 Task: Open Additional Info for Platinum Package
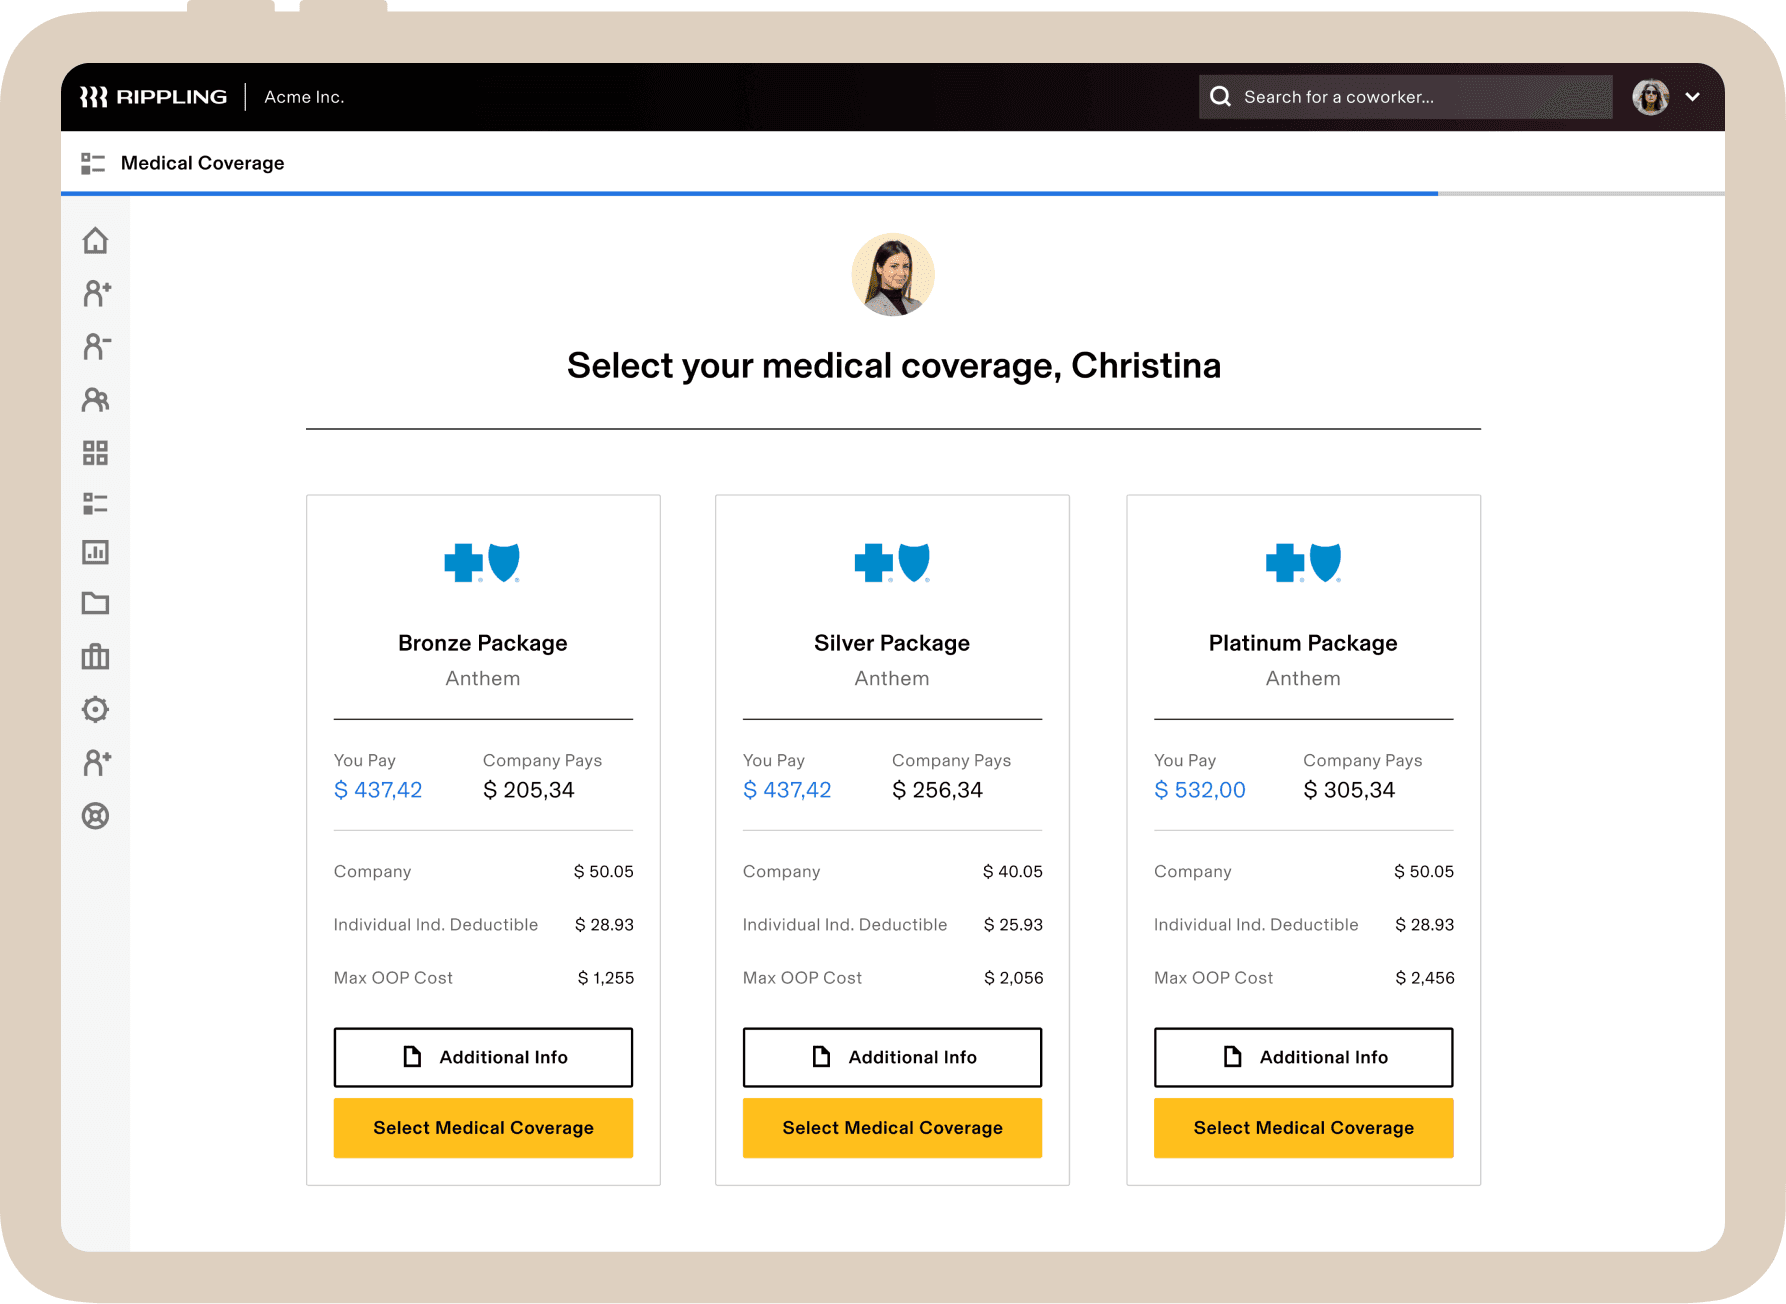[x=1303, y=1057]
